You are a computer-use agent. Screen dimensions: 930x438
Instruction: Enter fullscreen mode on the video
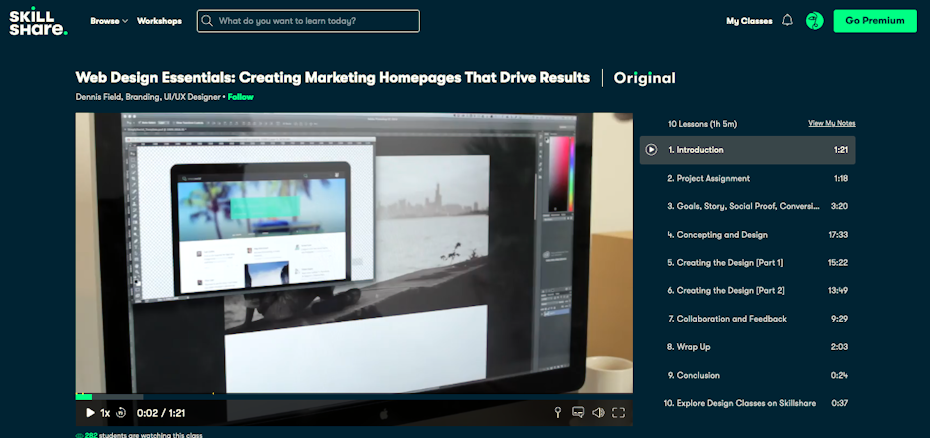(x=618, y=412)
